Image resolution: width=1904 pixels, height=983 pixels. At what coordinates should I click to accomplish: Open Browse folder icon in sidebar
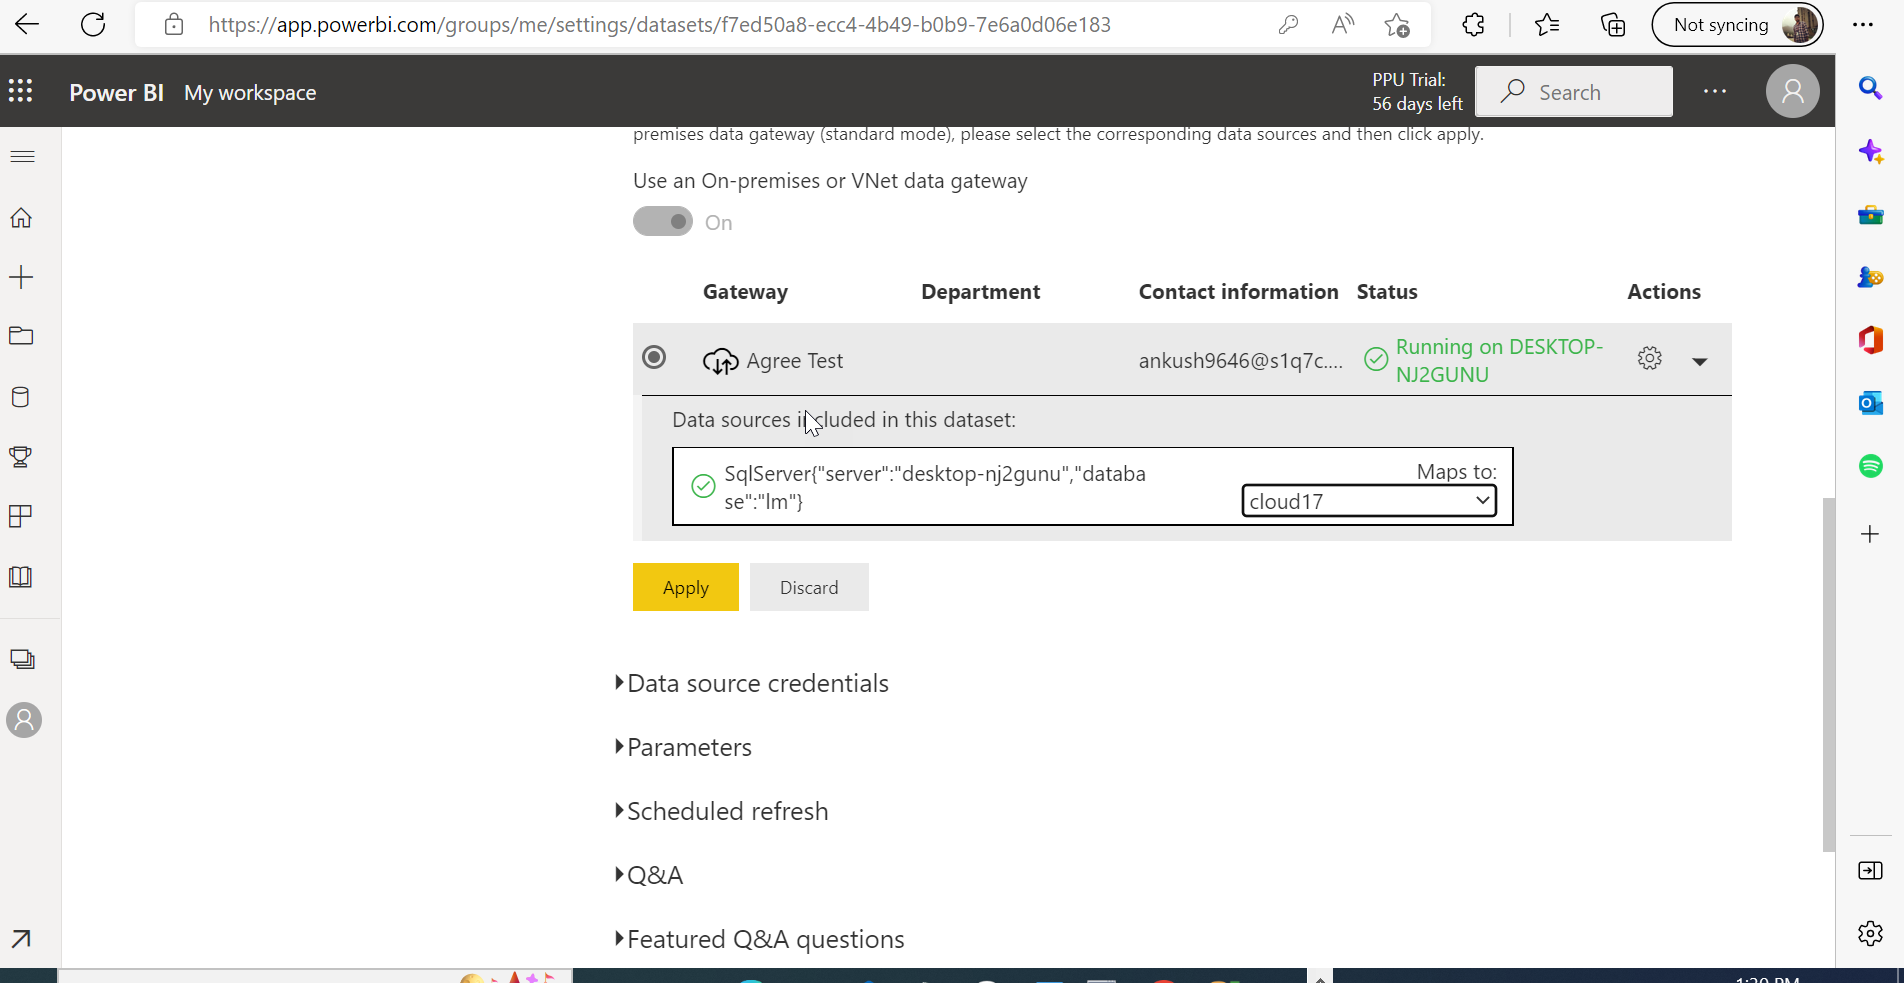pyautogui.click(x=21, y=336)
